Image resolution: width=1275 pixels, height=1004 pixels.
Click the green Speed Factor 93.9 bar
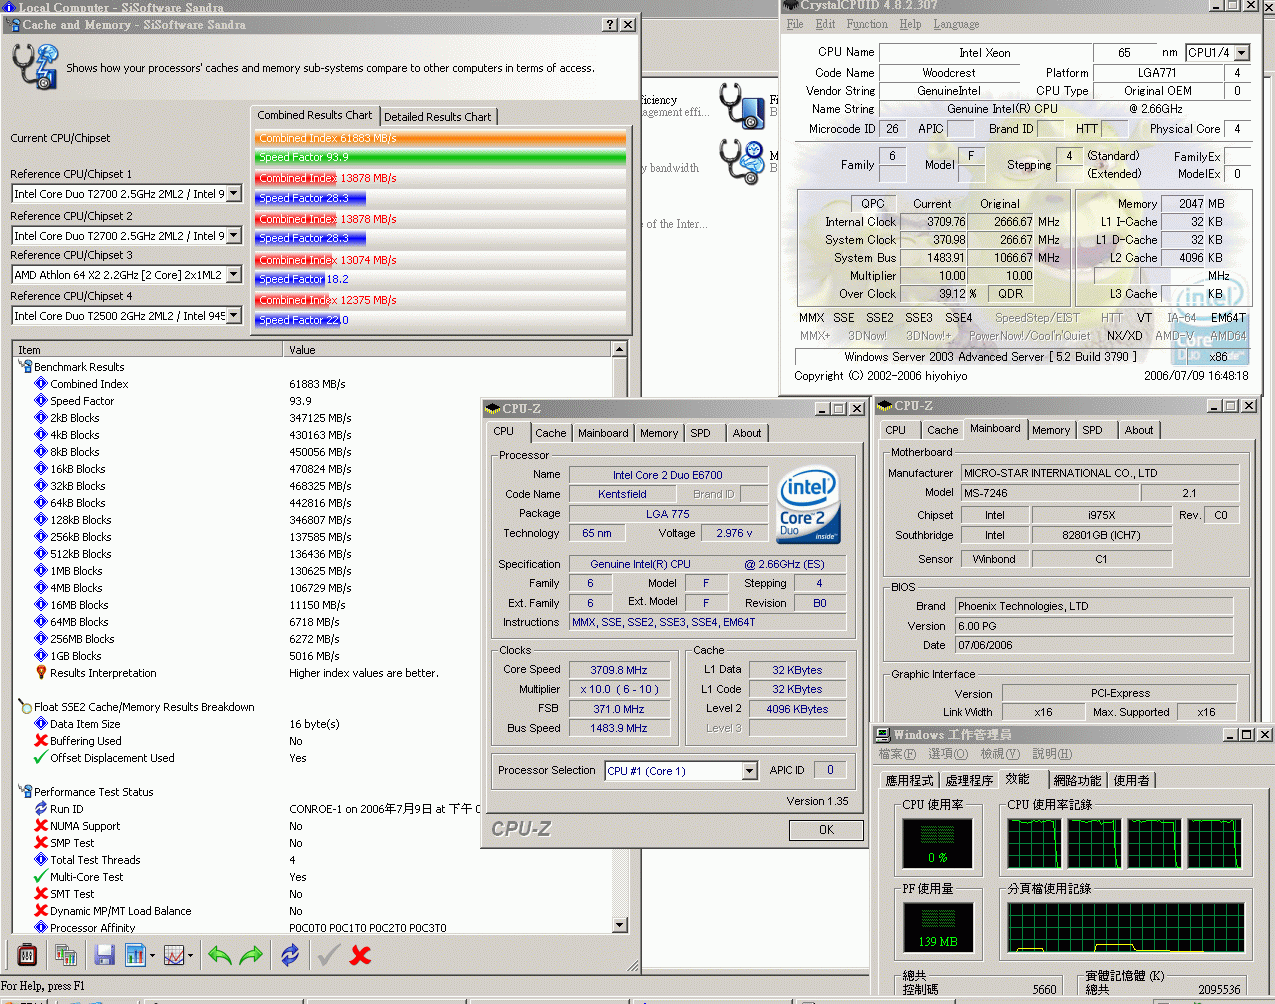pos(440,157)
